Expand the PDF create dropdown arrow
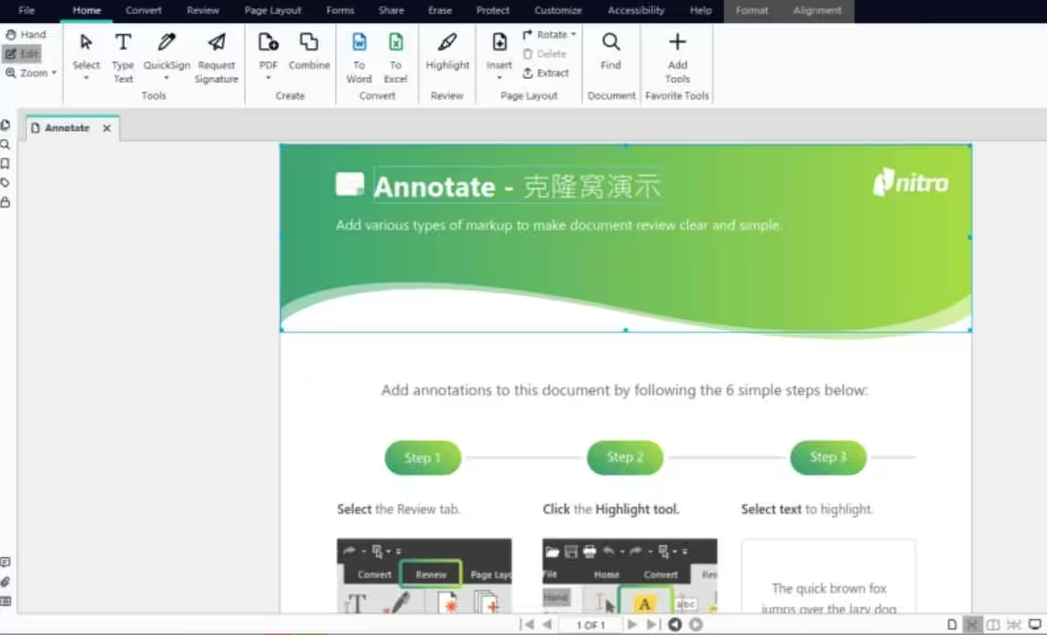Viewport: 1047px width, 635px height. point(268,78)
